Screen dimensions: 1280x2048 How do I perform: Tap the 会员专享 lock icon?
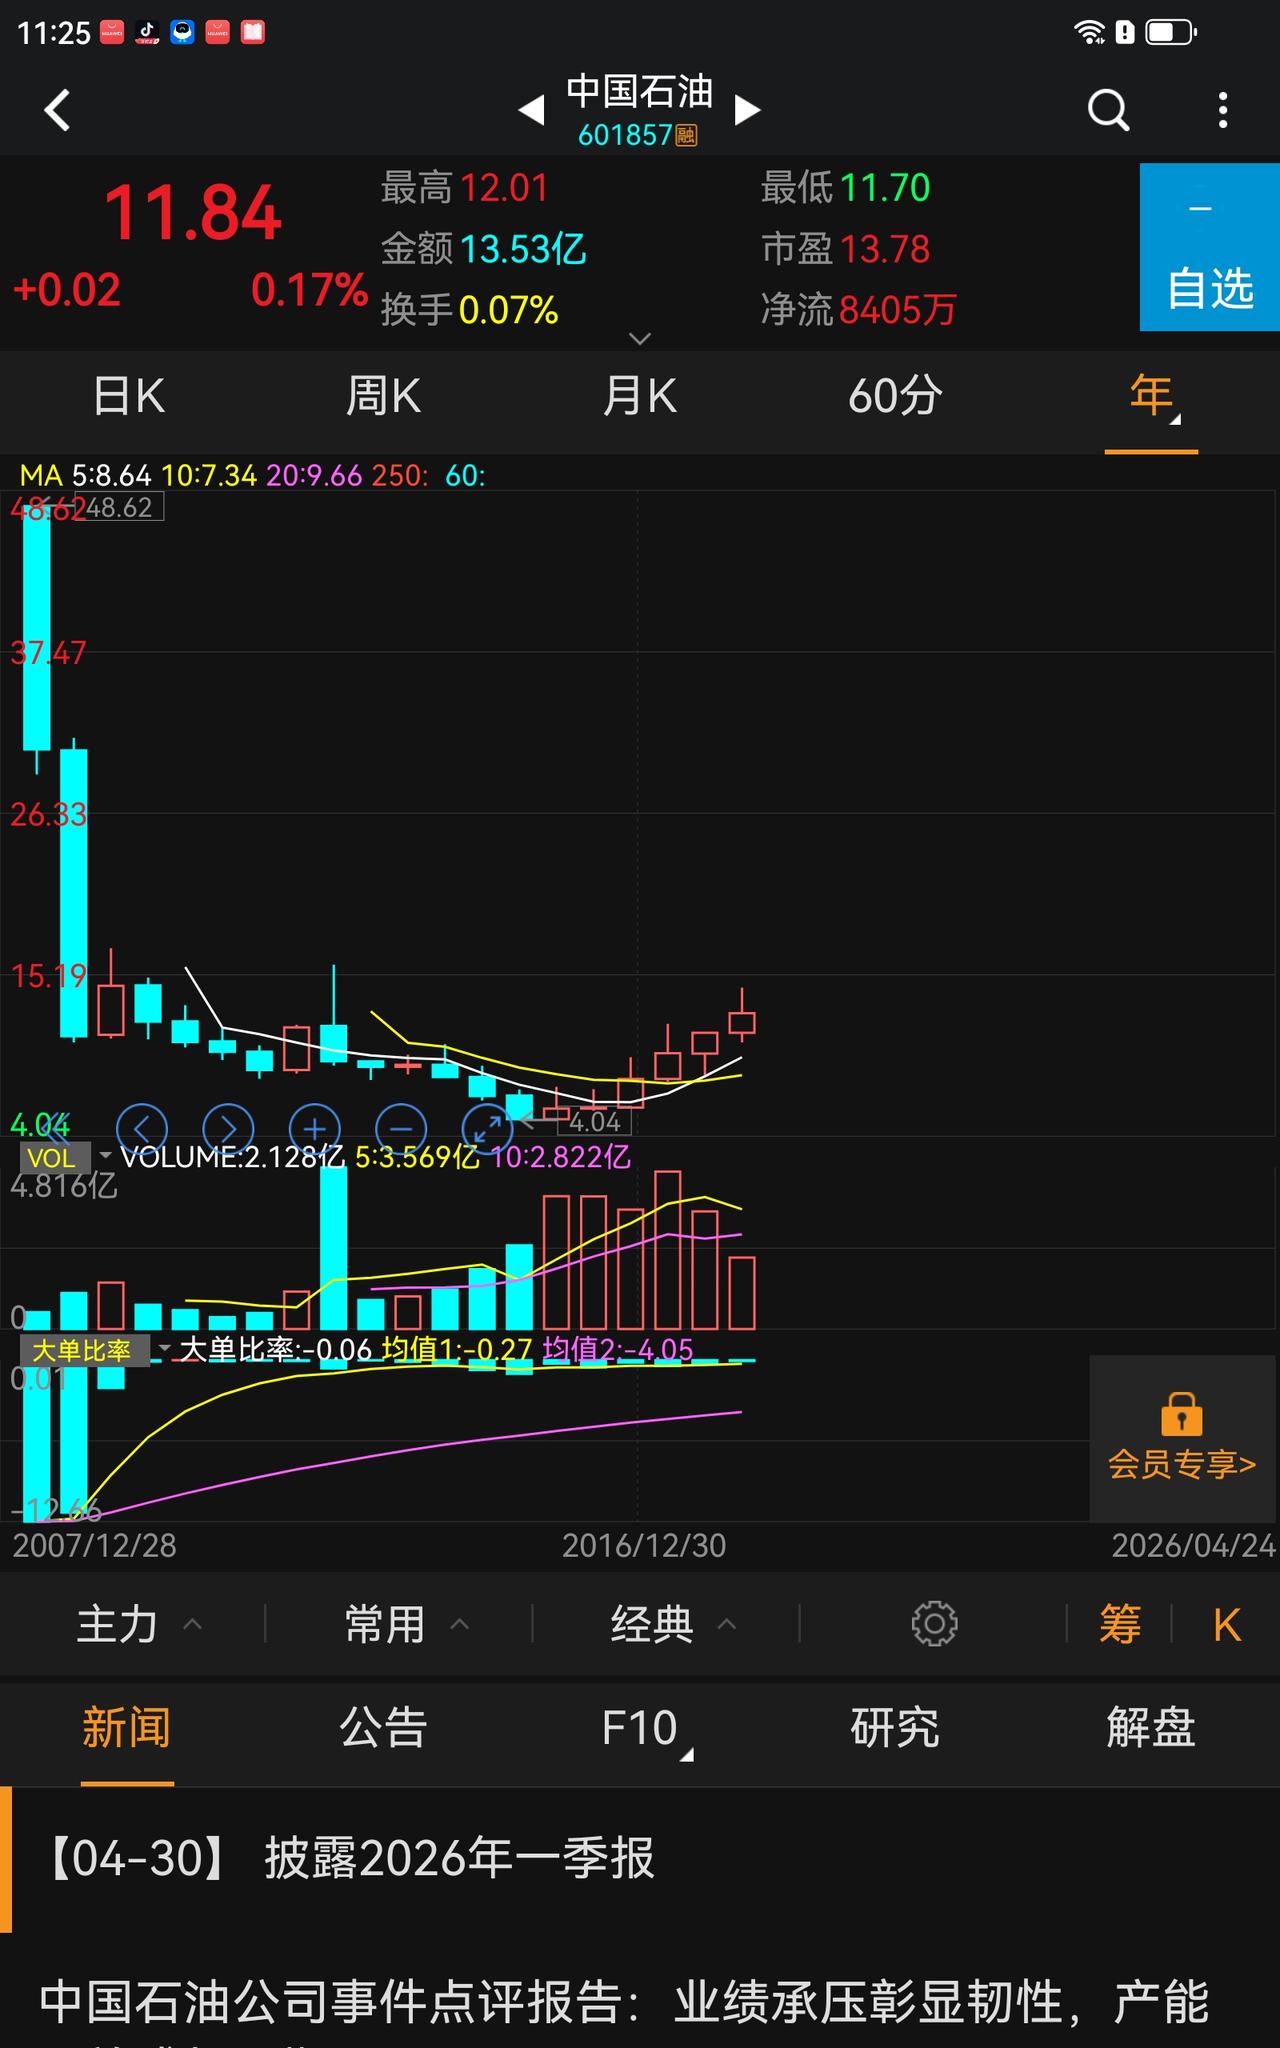coord(1181,1414)
